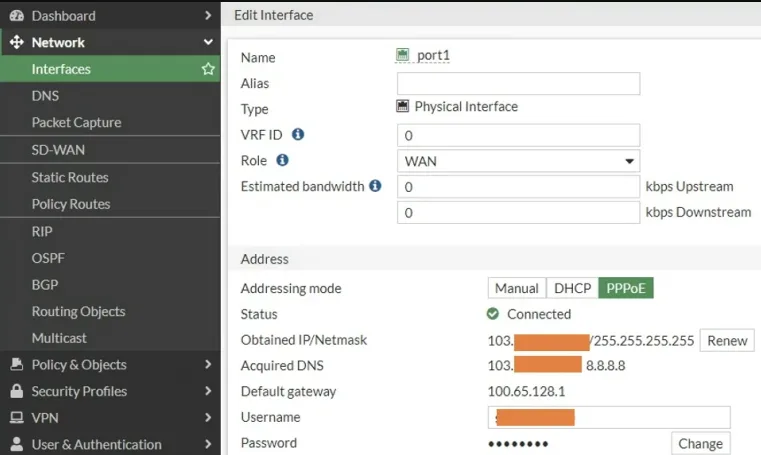Viewport: 761px width, 455px height.
Task: Click the Alias input field
Action: click(518, 83)
